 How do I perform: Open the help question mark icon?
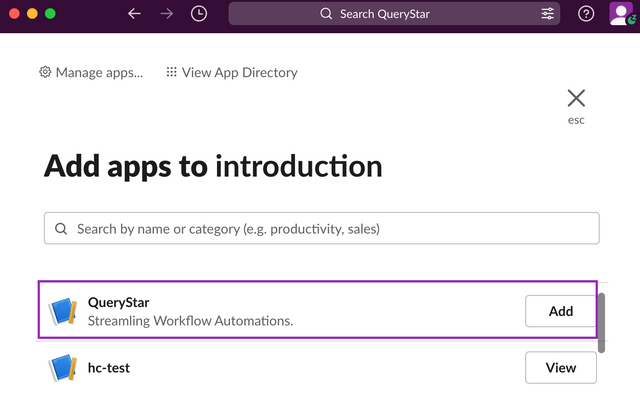tap(586, 14)
